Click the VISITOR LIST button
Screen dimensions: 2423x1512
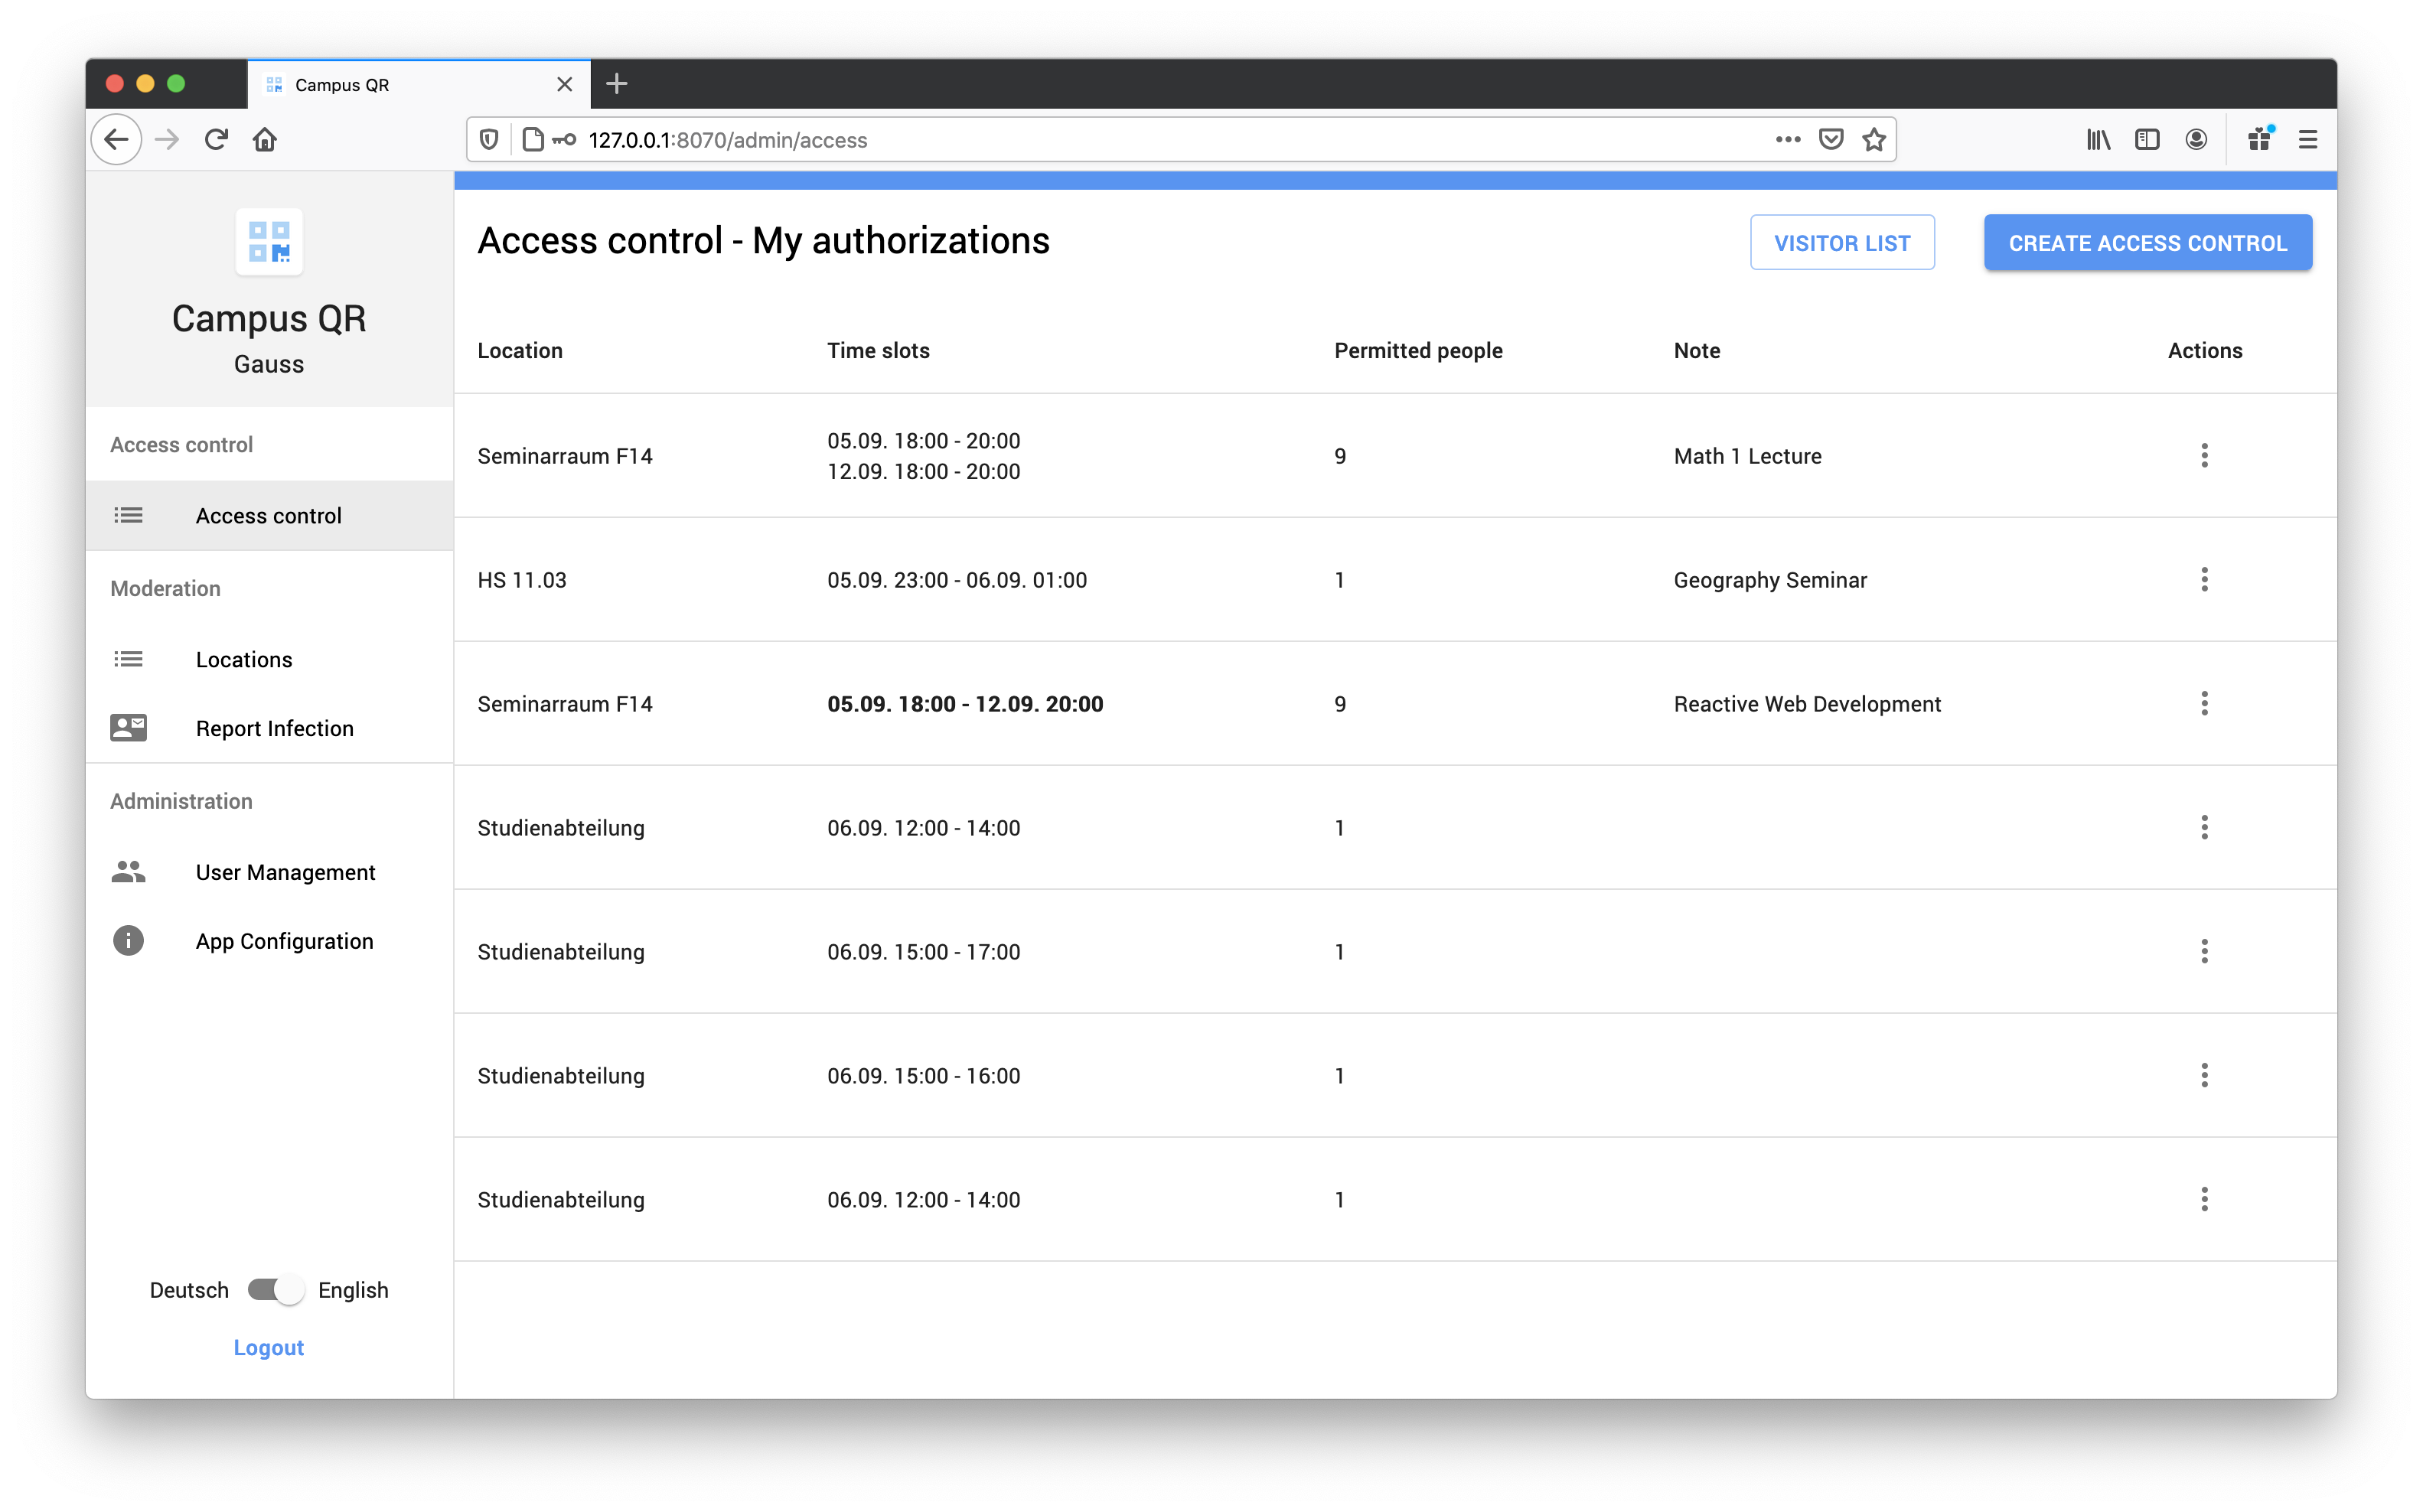1843,242
